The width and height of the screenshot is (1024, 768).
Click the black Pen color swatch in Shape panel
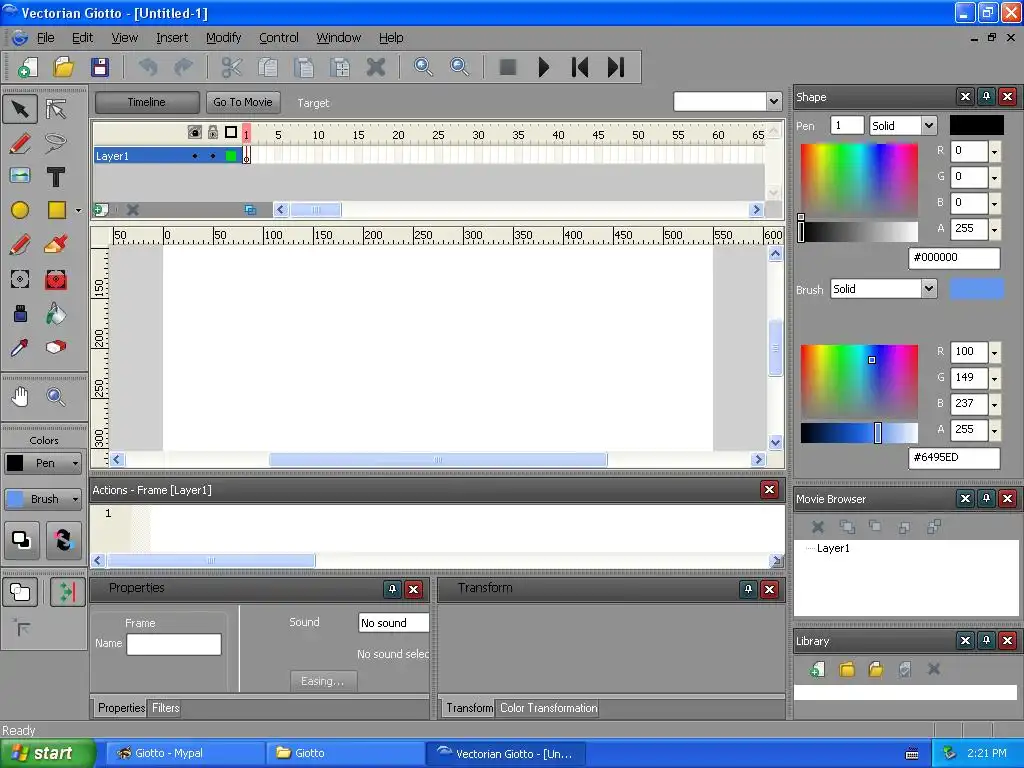pyautogui.click(x=976, y=125)
